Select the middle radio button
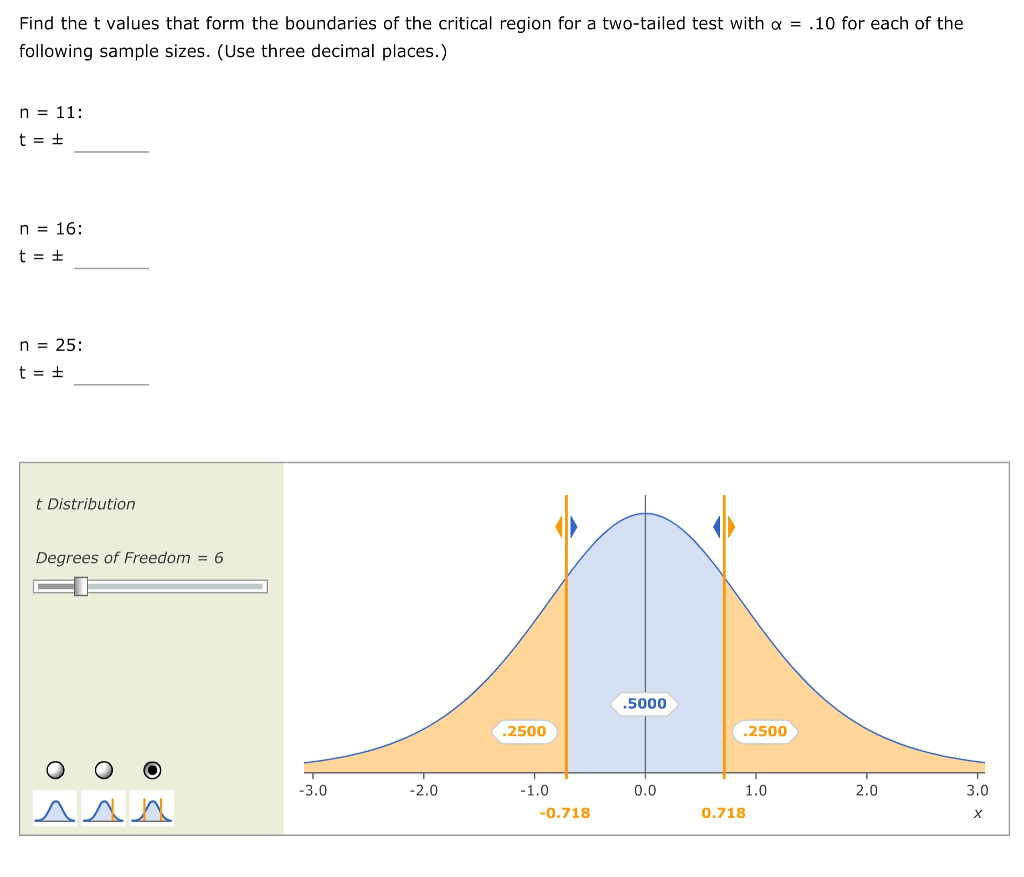This screenshot has width=1024, height=877. tap(103, 770)
